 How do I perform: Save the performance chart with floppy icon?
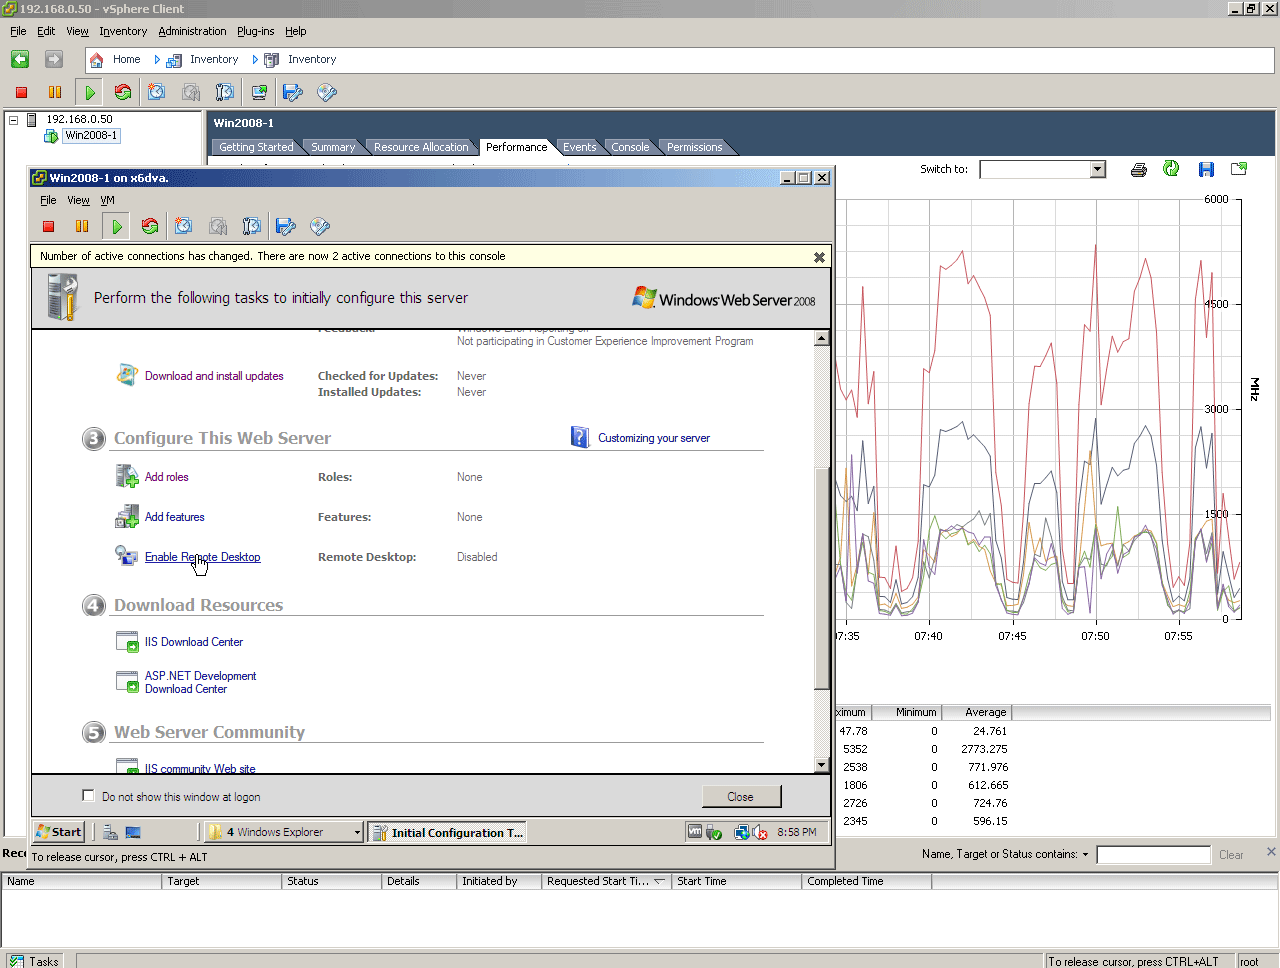1206,170
